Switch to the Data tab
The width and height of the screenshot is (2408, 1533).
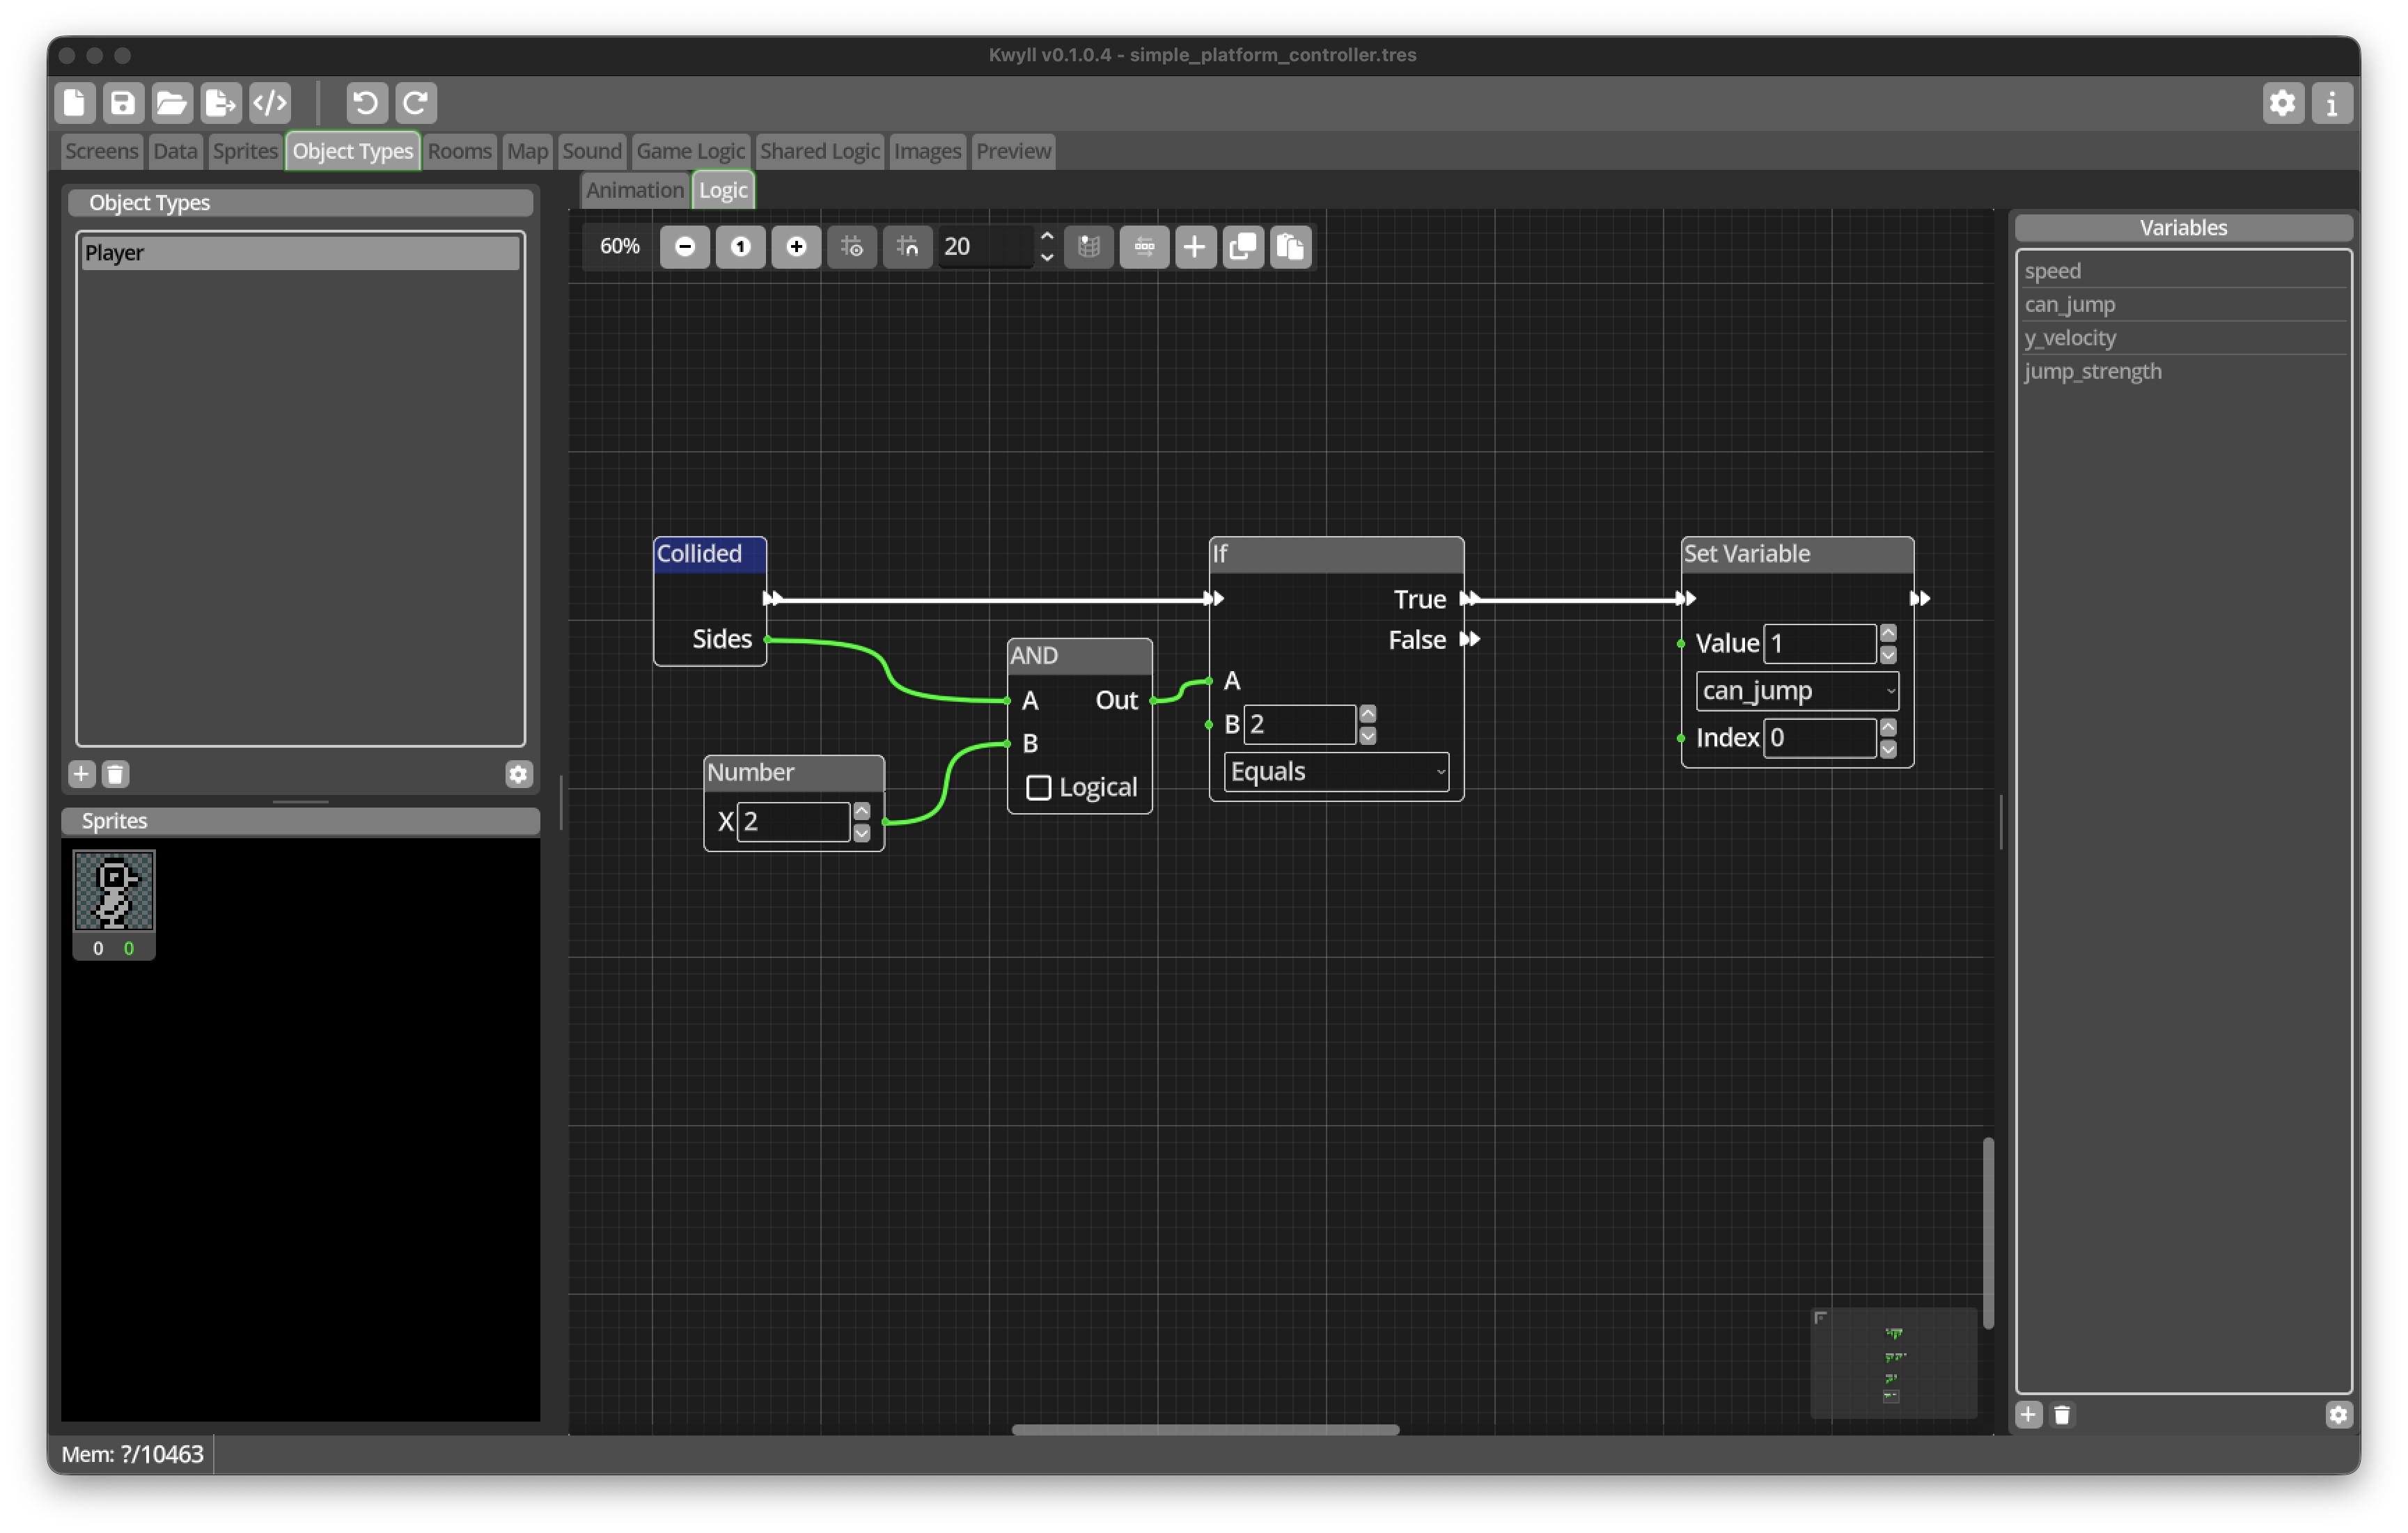tap(175, 151)
